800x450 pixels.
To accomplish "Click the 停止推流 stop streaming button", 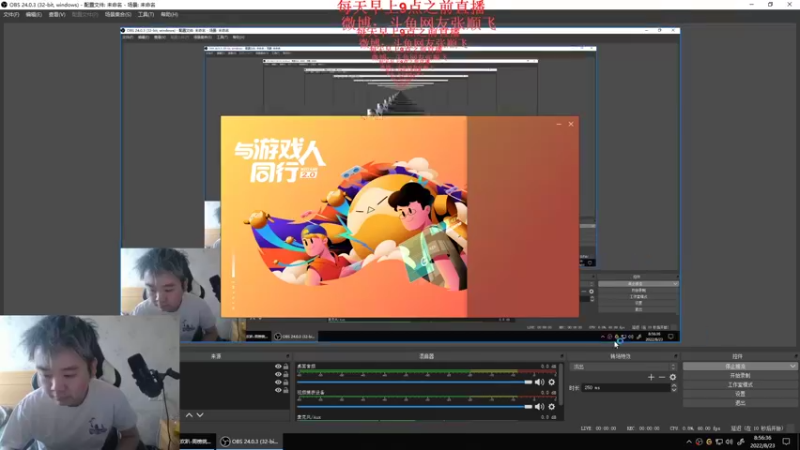I will (736, 366).
